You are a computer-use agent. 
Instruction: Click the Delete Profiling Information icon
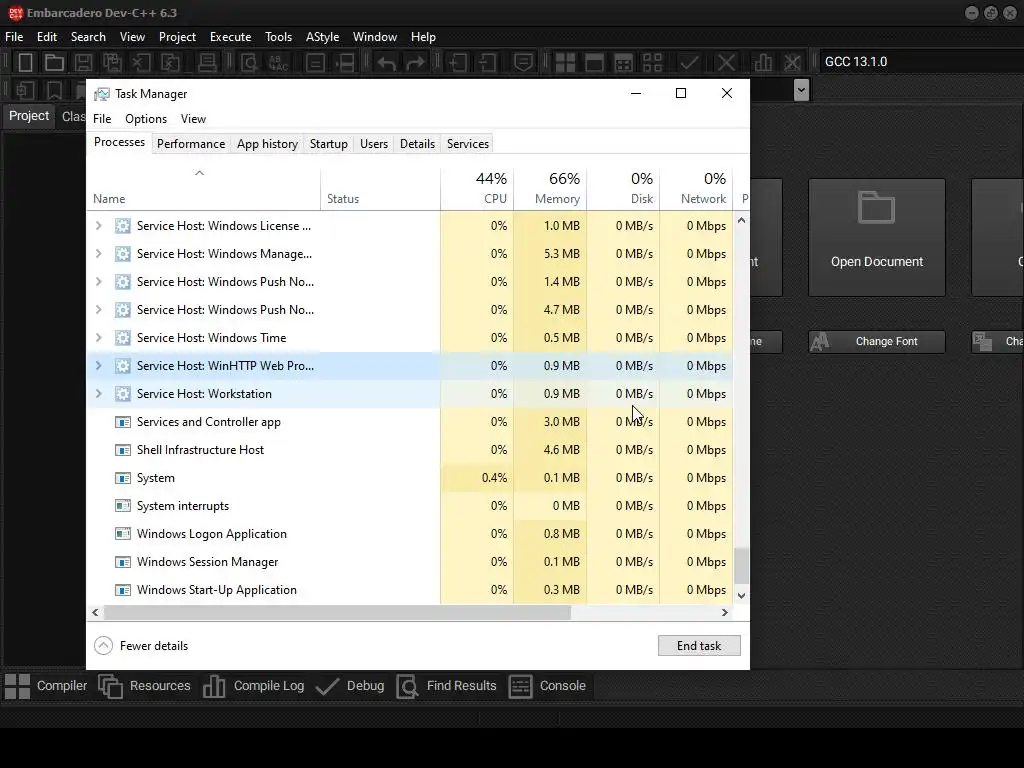click(792, 63)
